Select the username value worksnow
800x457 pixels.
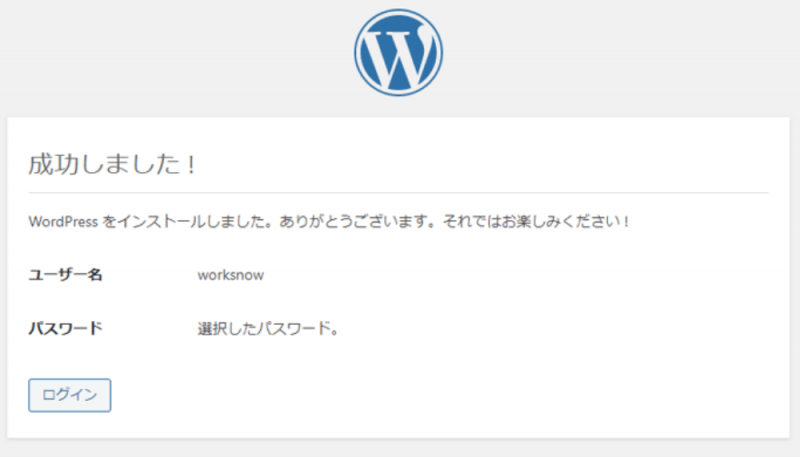point(231,275)
